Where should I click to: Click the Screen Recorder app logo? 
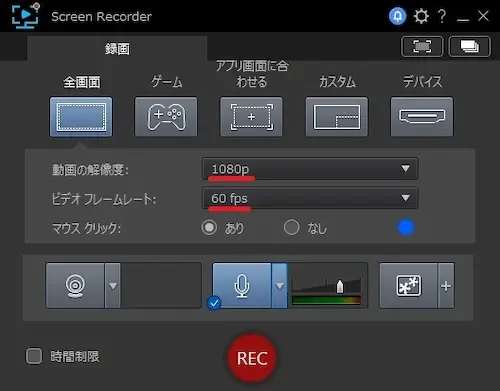click(x=25, y=16)
